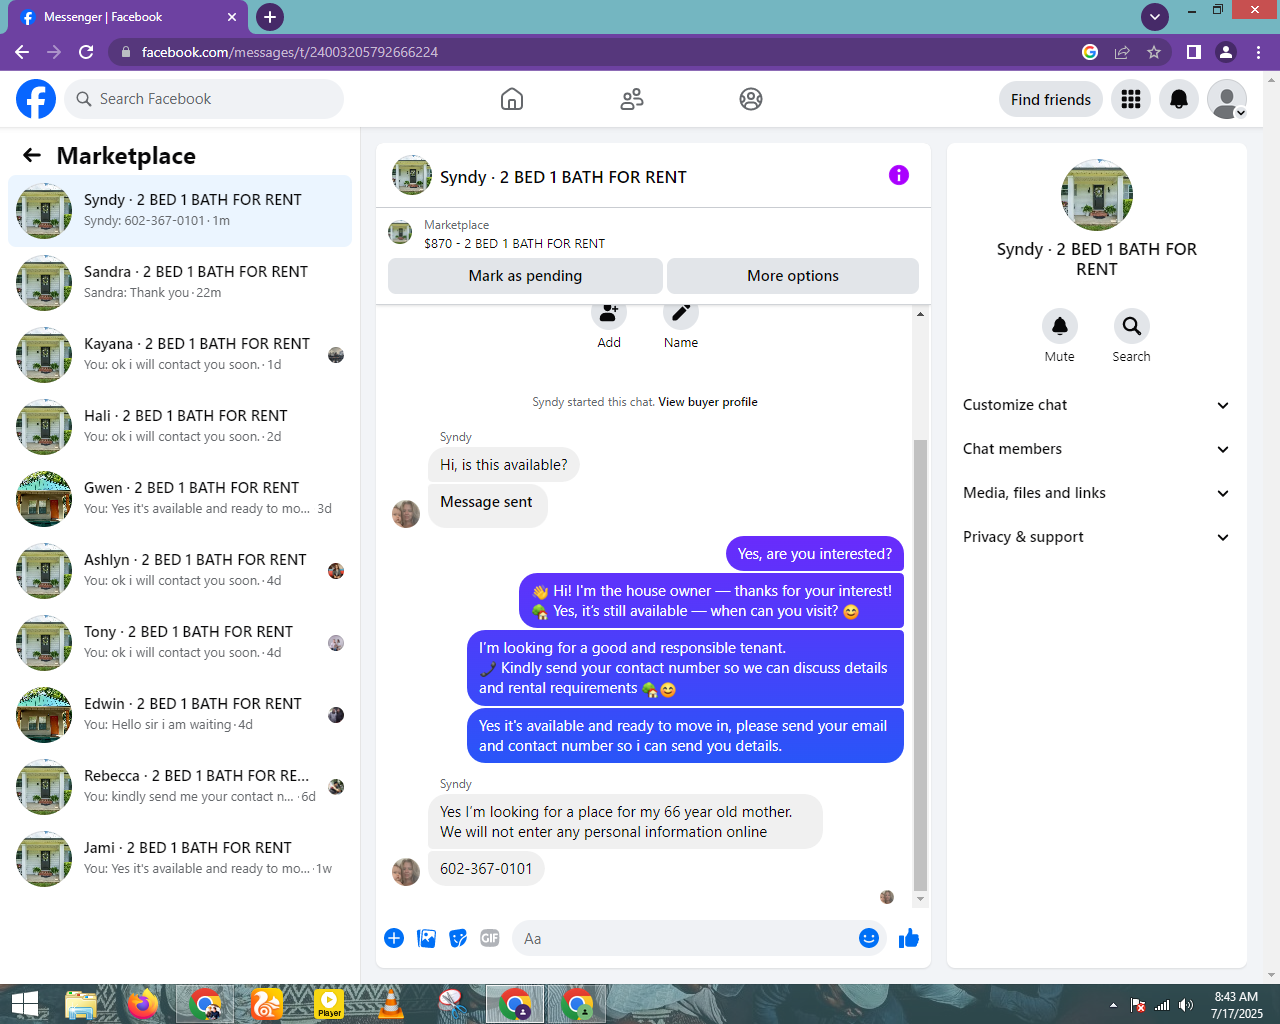This screenshot has height=1024, width=1280.
Task: Open the Friends icon in top navigation
Action: tap(632, 99)
